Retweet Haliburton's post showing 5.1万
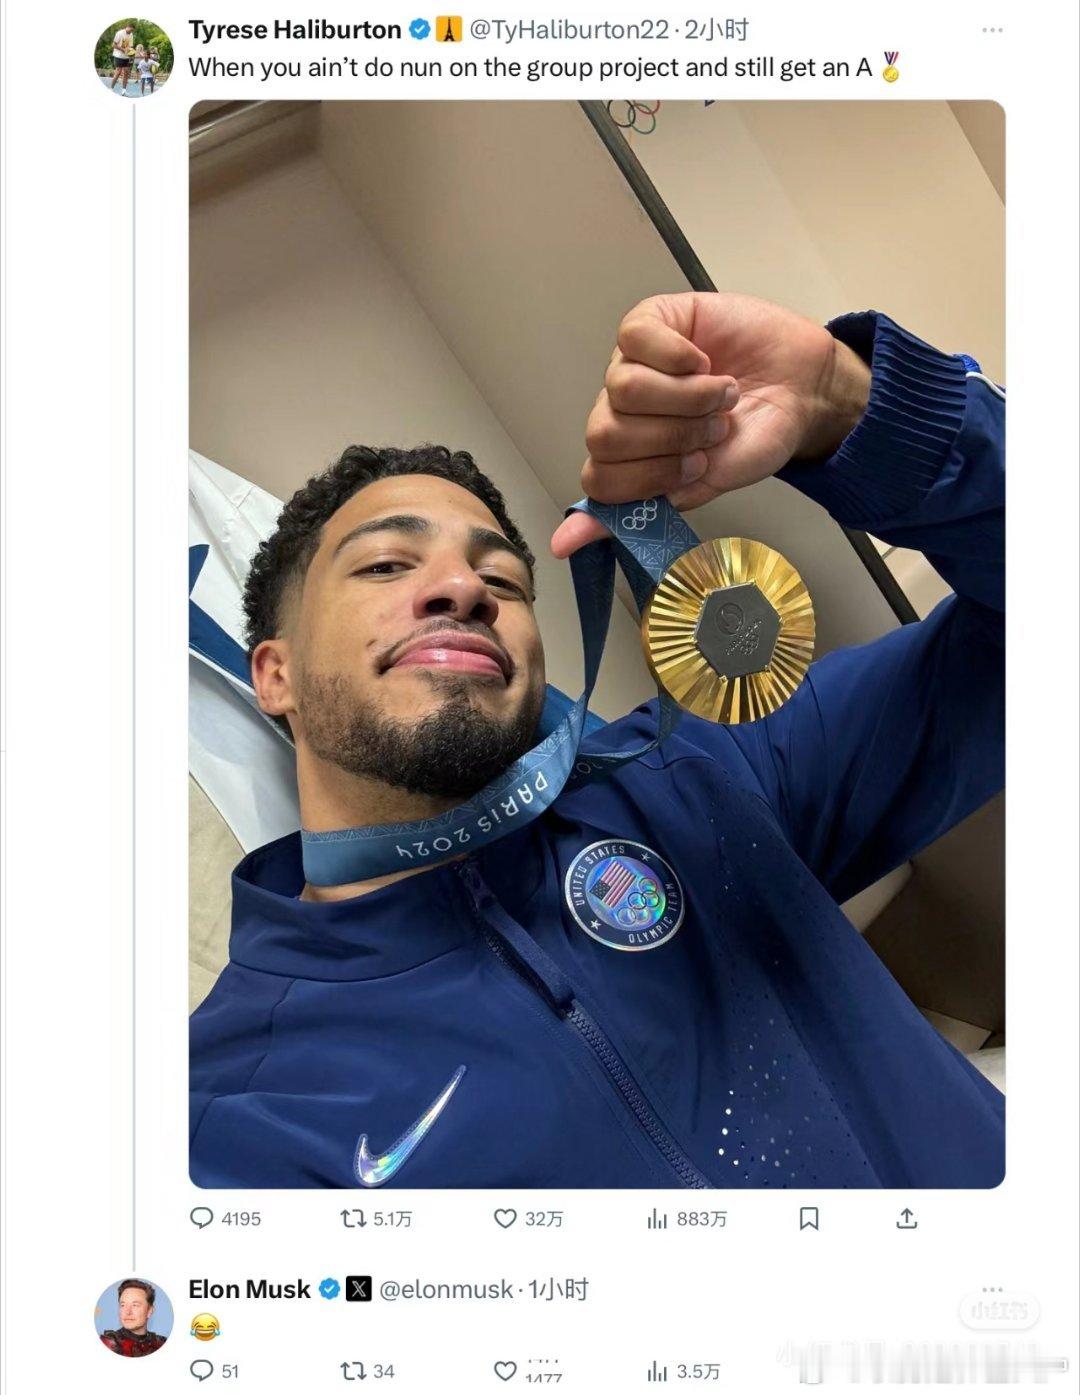The width and height of the screenshot is (1080, 1395). [376, 1218]
